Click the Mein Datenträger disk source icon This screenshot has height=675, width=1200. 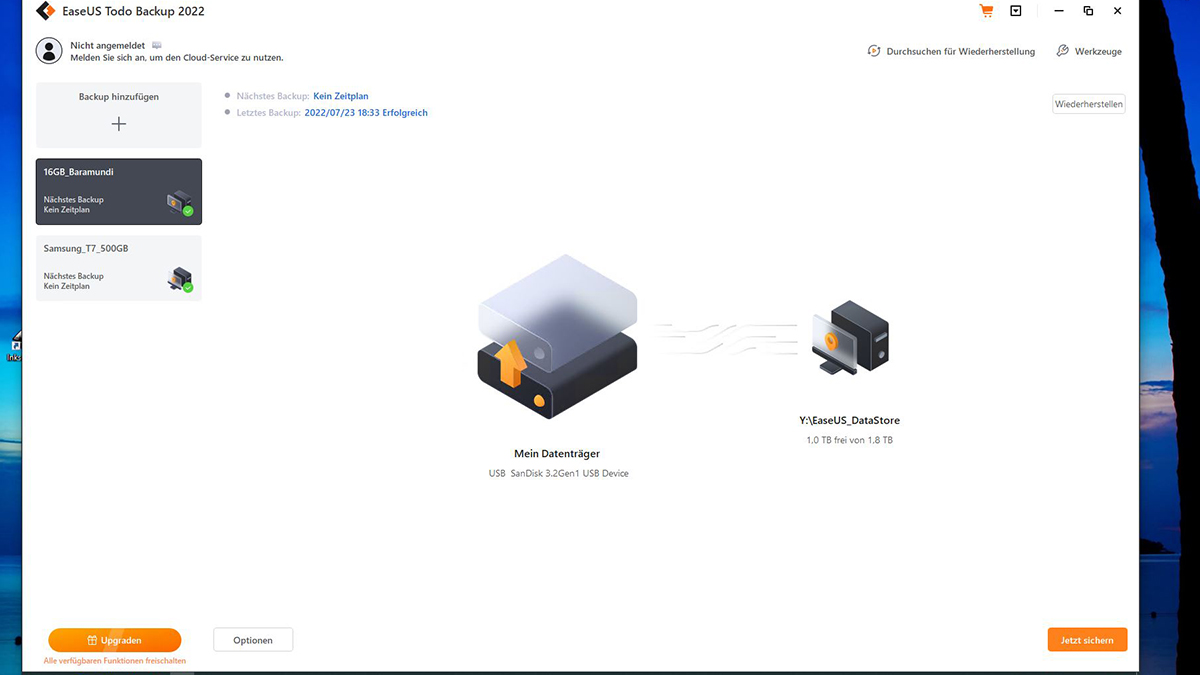[557, 335]
